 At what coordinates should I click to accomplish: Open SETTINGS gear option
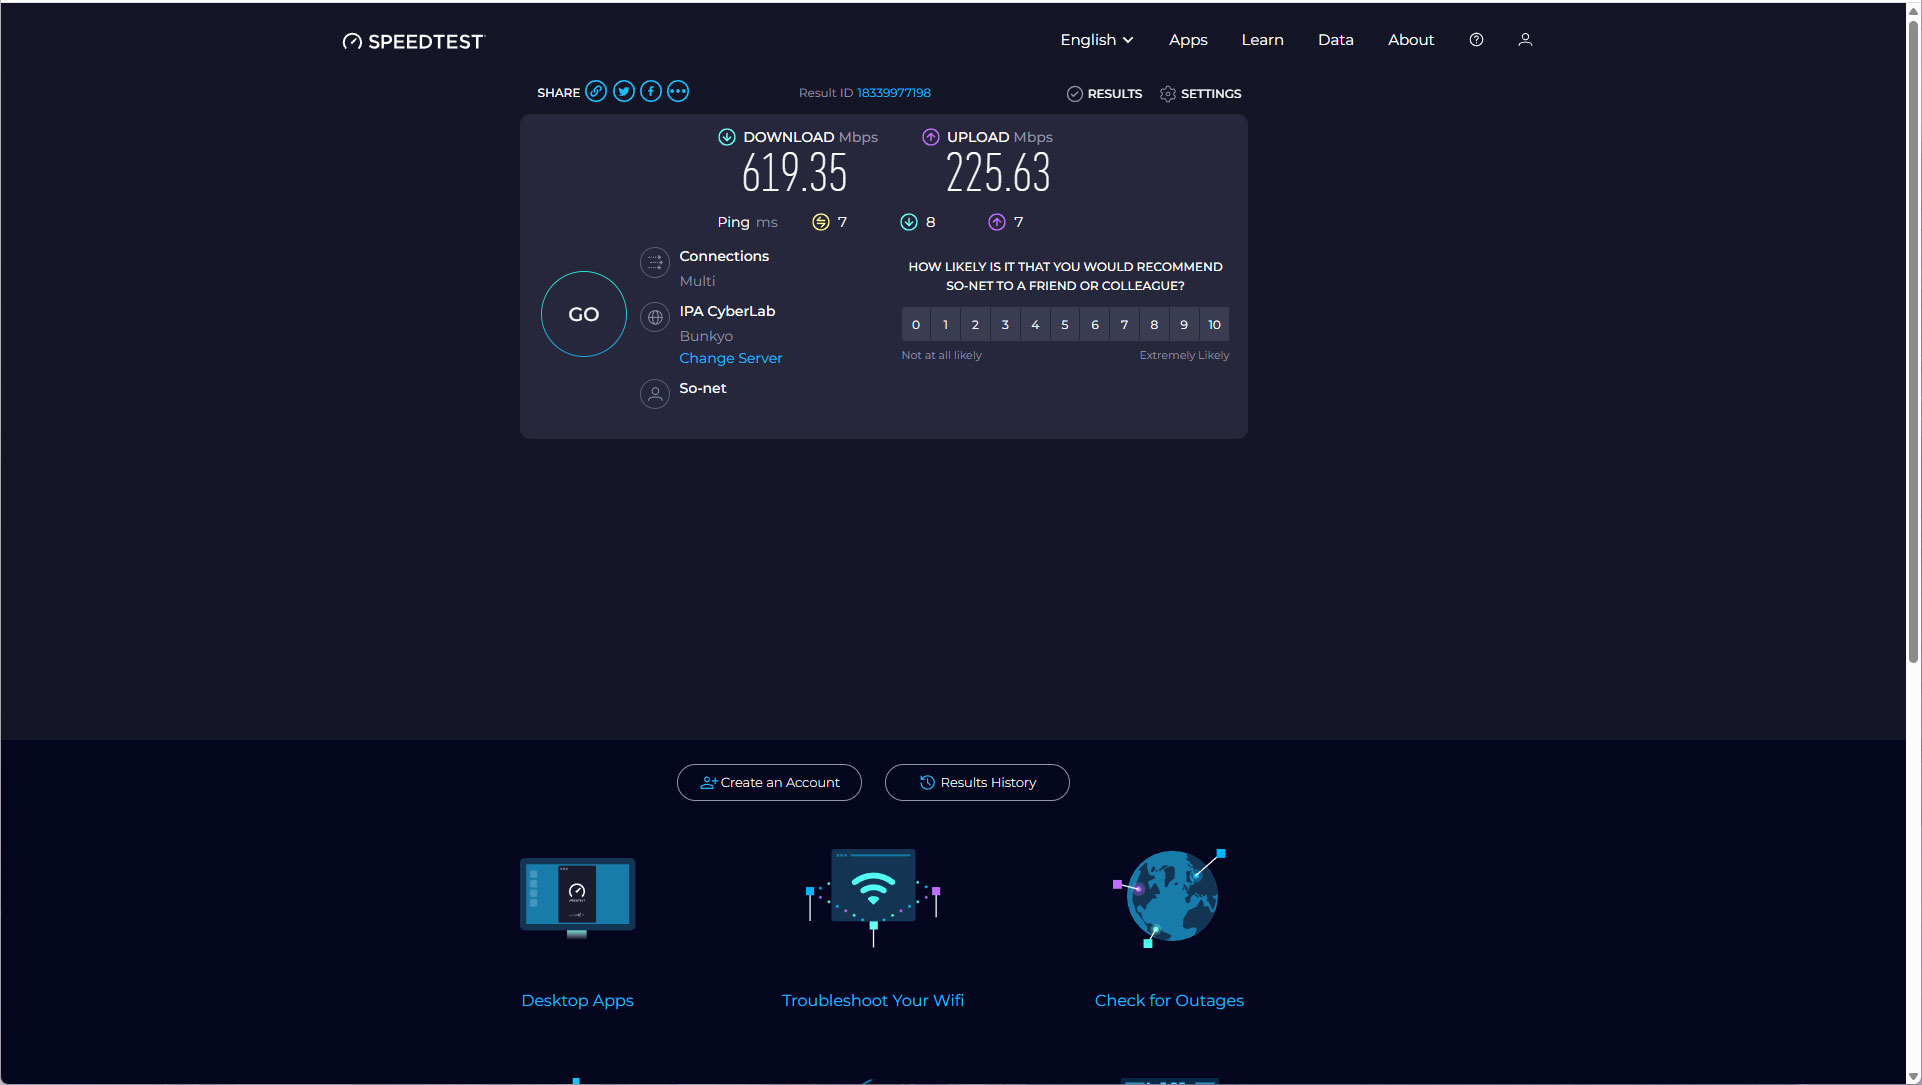(1200, 94)
